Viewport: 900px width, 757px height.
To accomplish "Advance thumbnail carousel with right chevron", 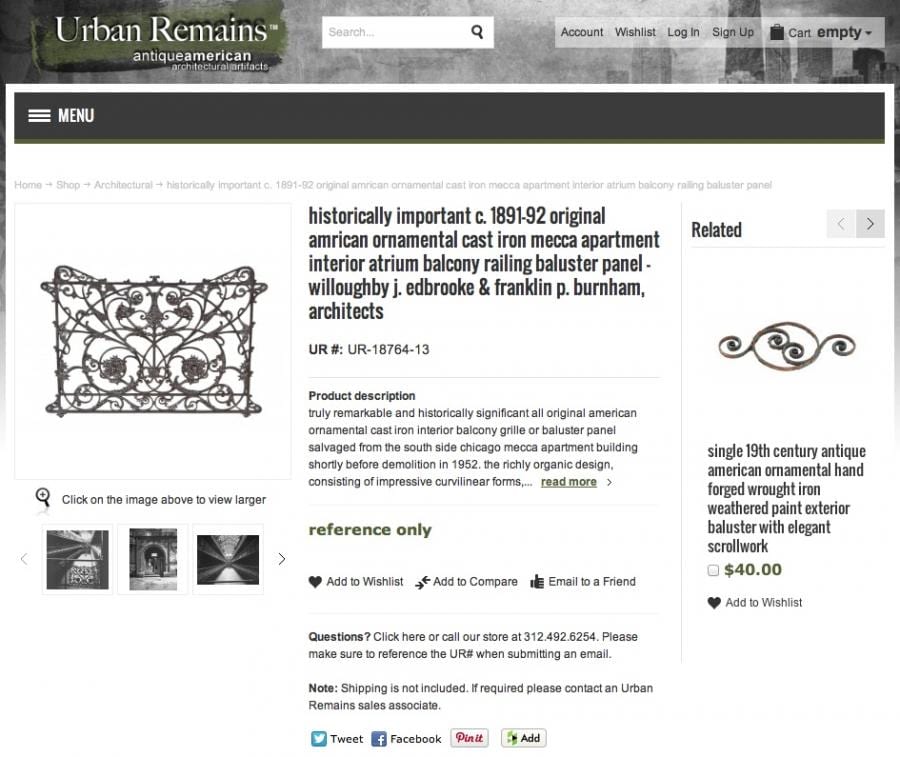I will pyautogui.click(x=281, y=558).
